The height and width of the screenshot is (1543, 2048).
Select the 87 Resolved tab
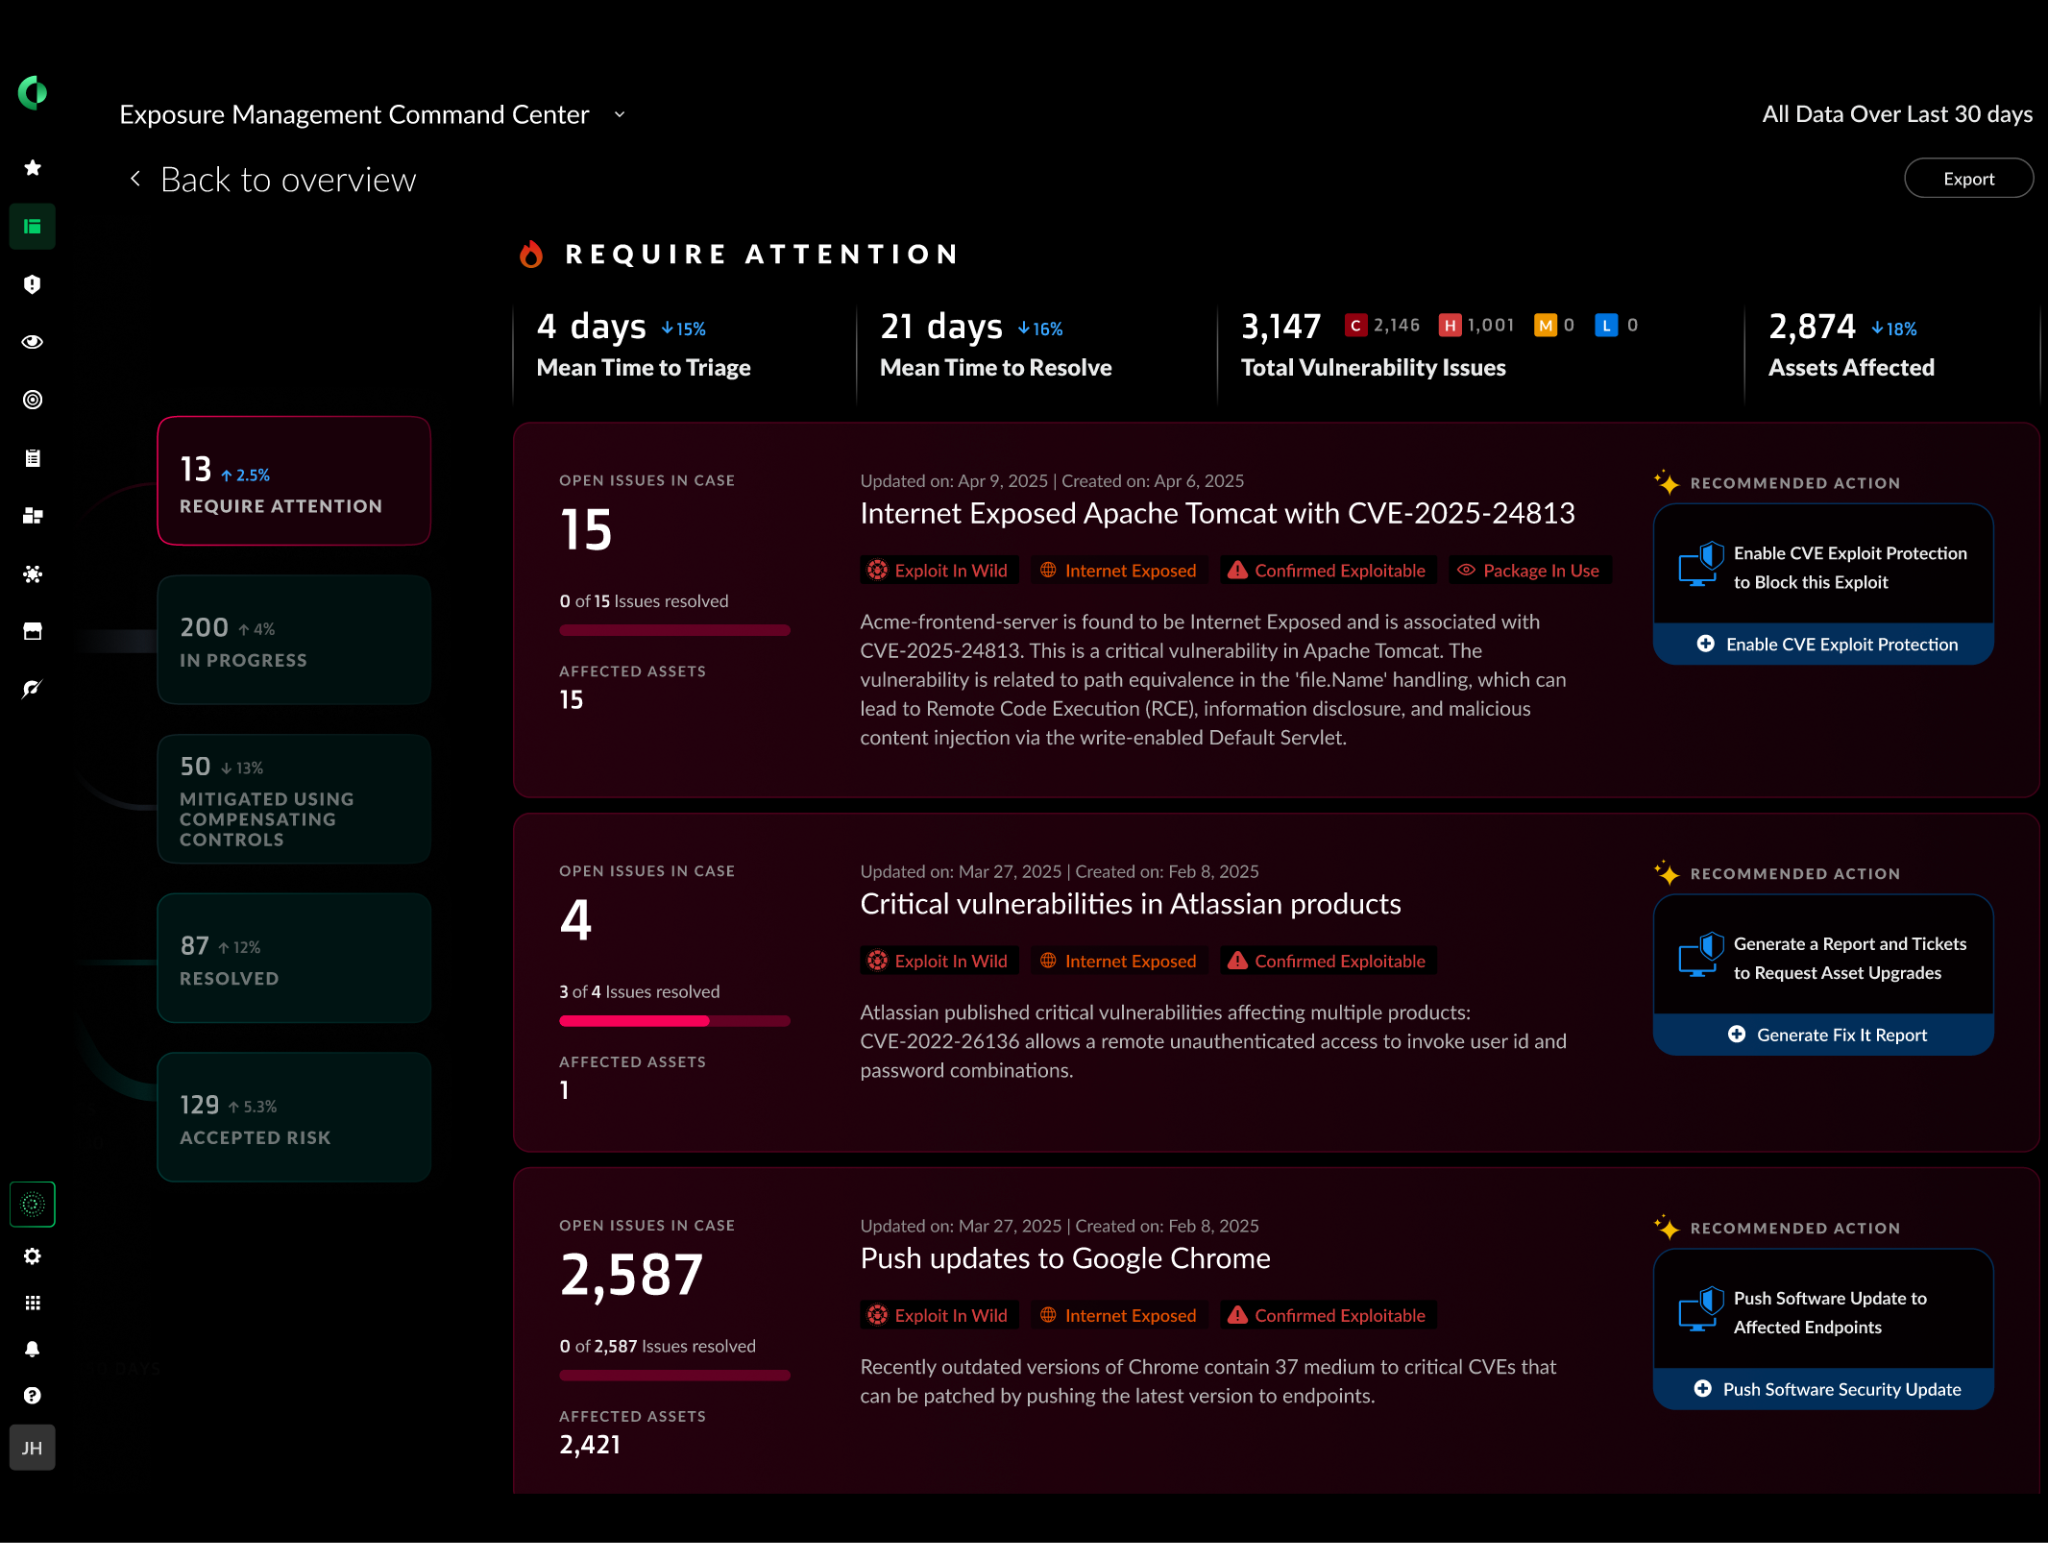pyautogui.click(x=294, y=958)
